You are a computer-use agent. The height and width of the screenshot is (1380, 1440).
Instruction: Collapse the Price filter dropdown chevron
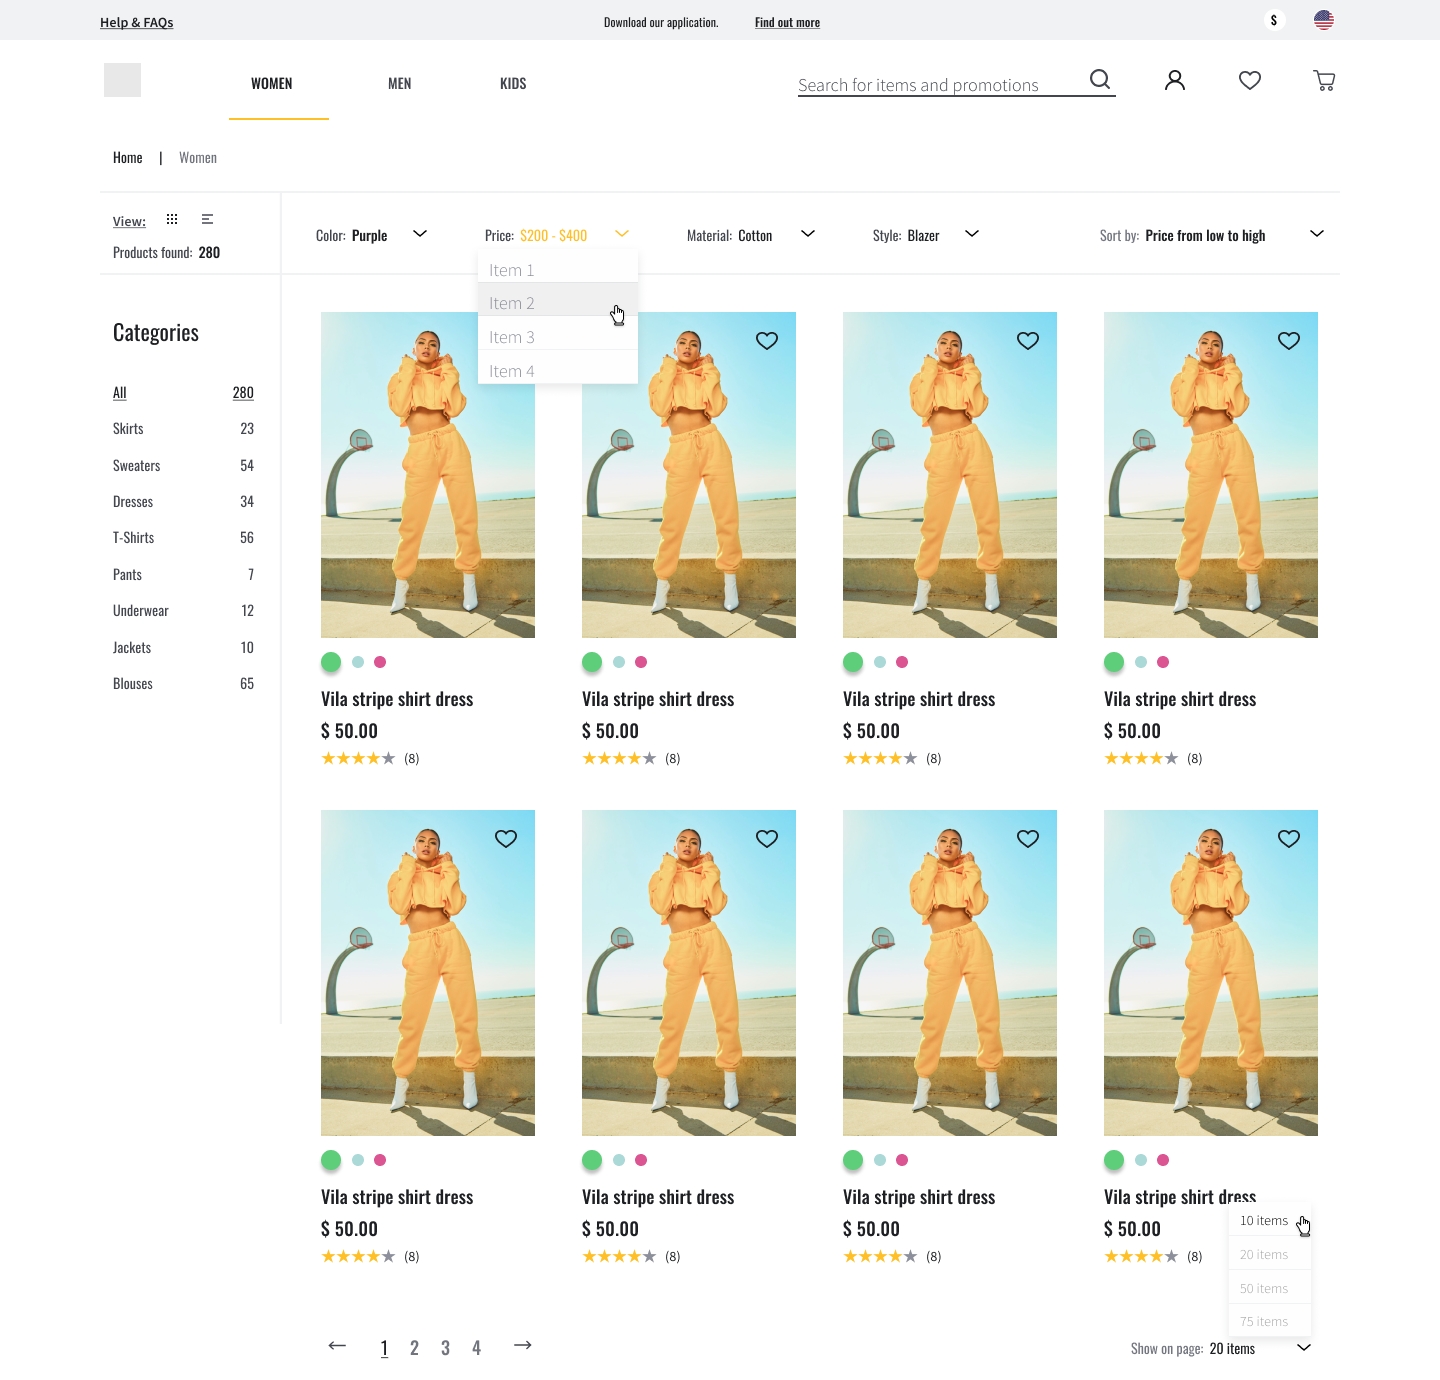pyautogui.click(x=622, y=234)
